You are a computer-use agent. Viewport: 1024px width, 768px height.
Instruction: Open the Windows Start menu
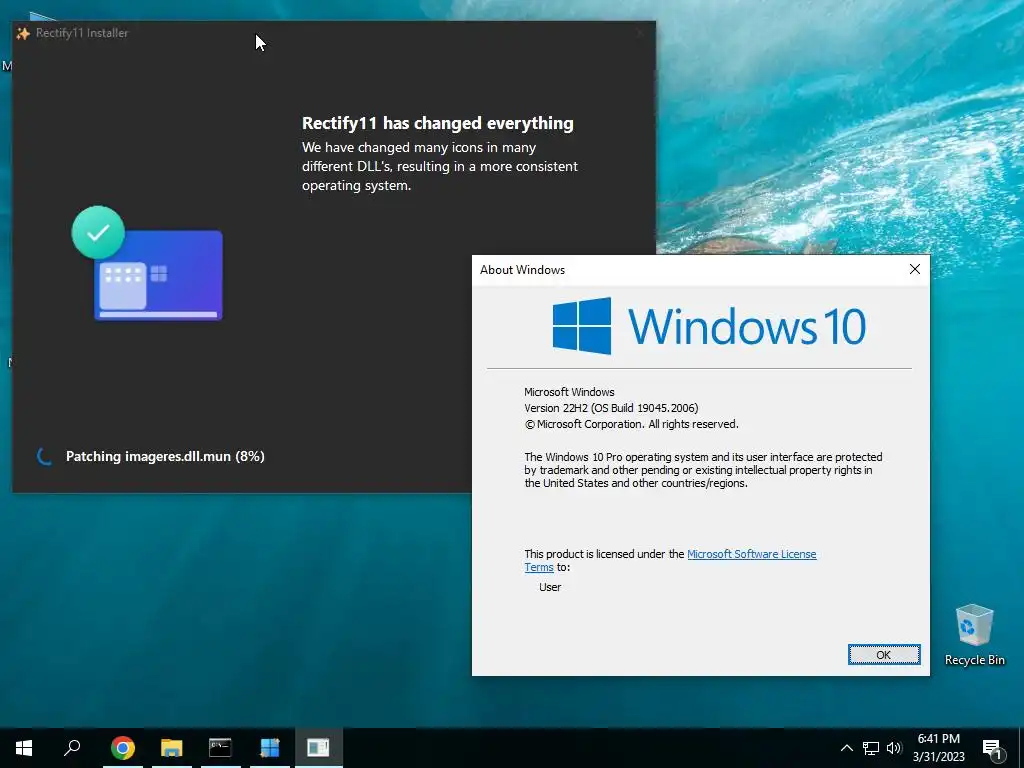point(24,748)
